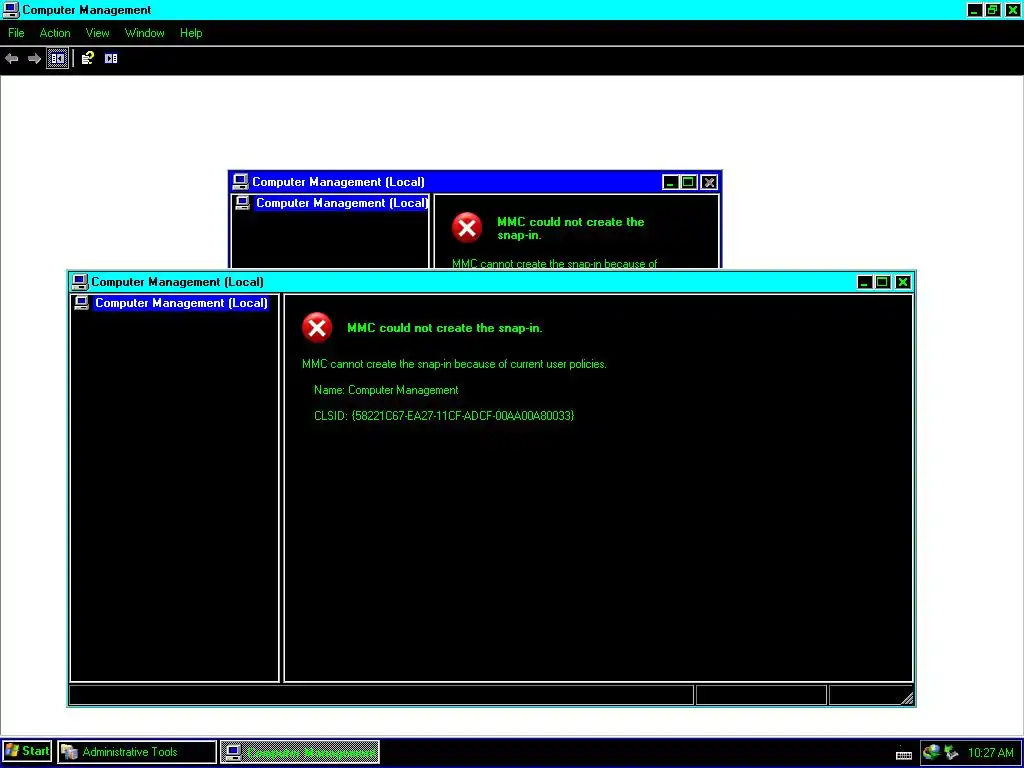The height and width of the screenshot is (768, 1024).
Task: Switch to Administrative Tools taskbar button
Action: click(x=137, y=752)
